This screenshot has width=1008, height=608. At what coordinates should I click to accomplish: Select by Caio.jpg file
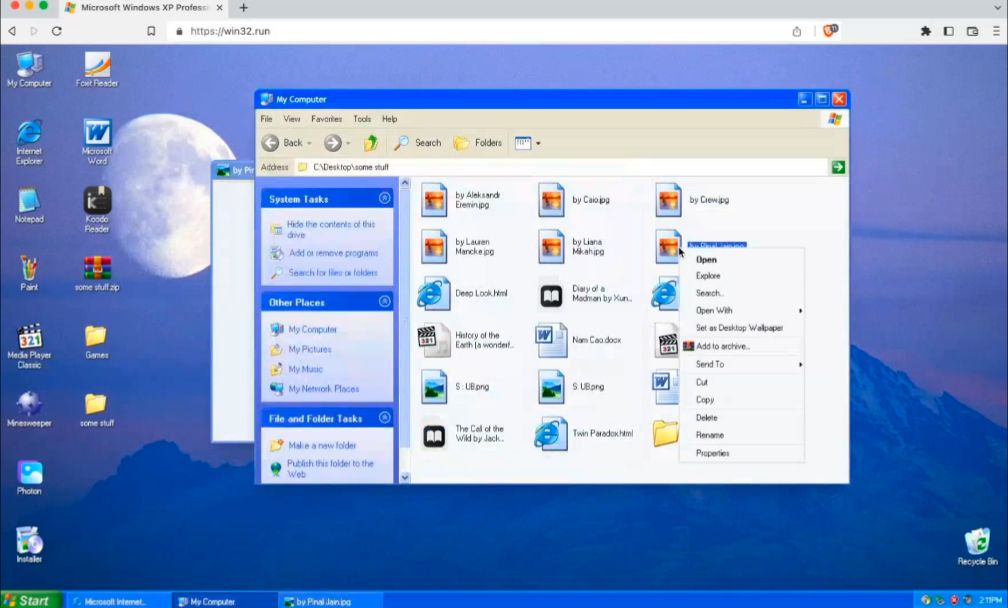click(x=574, y=200)
